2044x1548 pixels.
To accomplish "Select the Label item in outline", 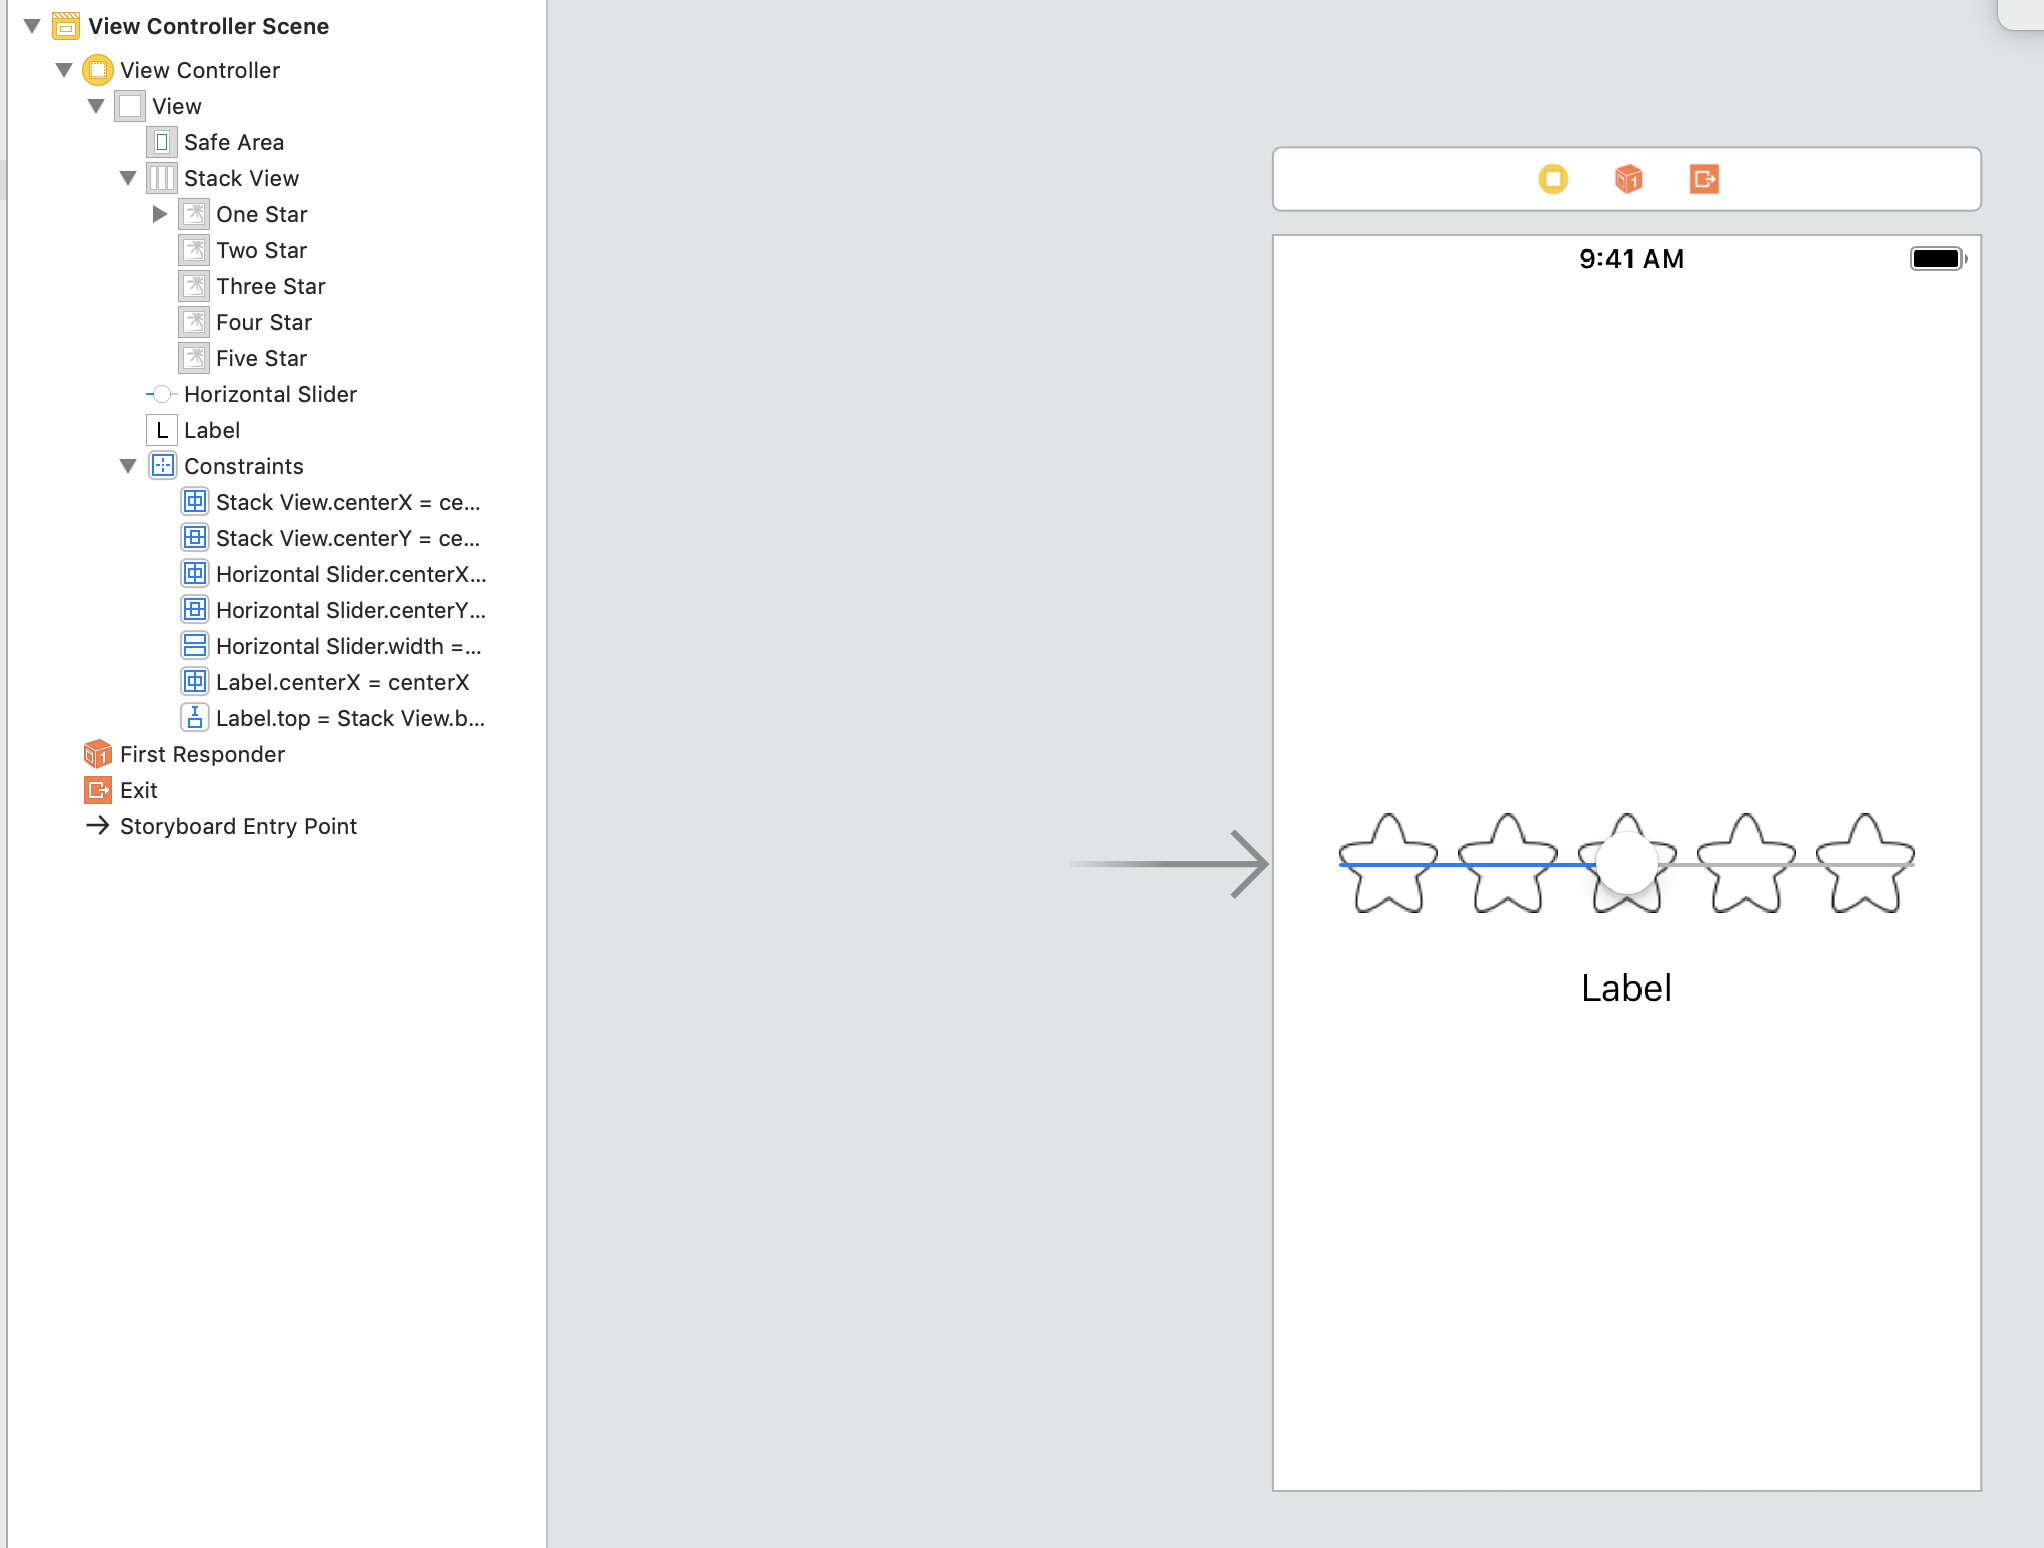I will pyautogui.click(x=211, y=430).
